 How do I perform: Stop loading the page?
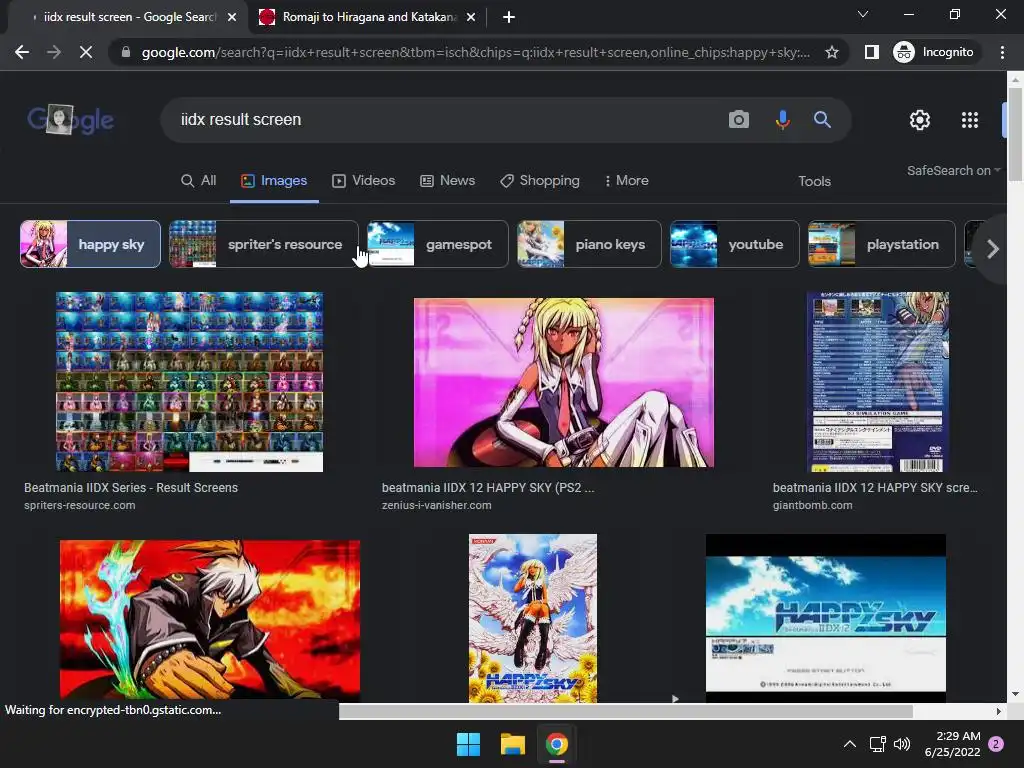click(86, 52)
